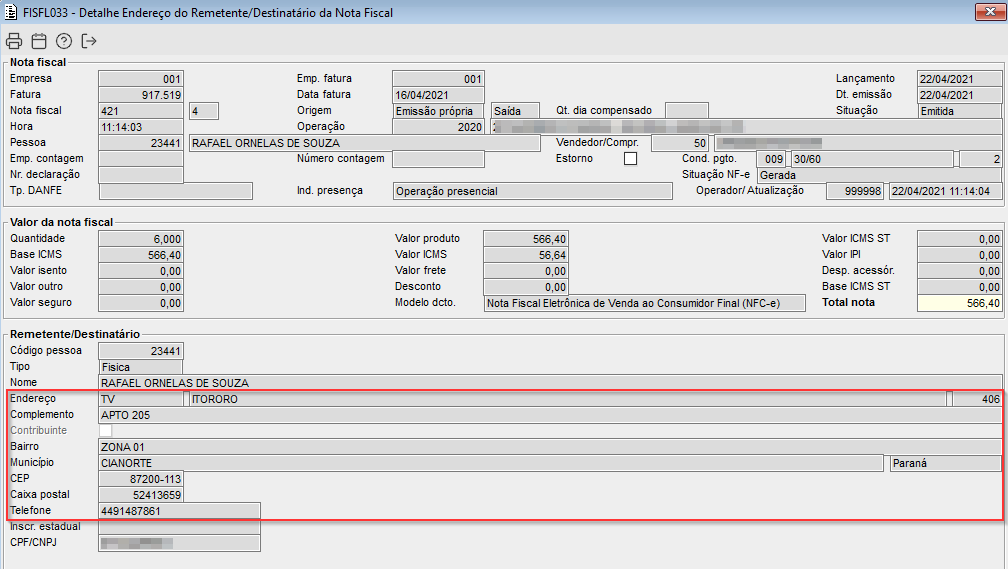The image size is (1008, 569).
Task: Select the Fatura field 917.519
Action: 141,95
